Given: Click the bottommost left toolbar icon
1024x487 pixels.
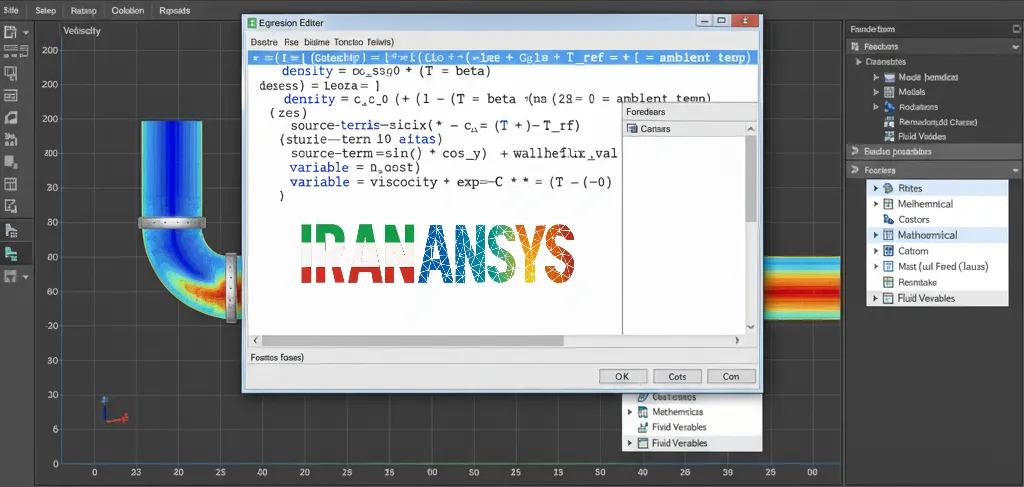Looking at the screenshot, I should click(10, 276).
